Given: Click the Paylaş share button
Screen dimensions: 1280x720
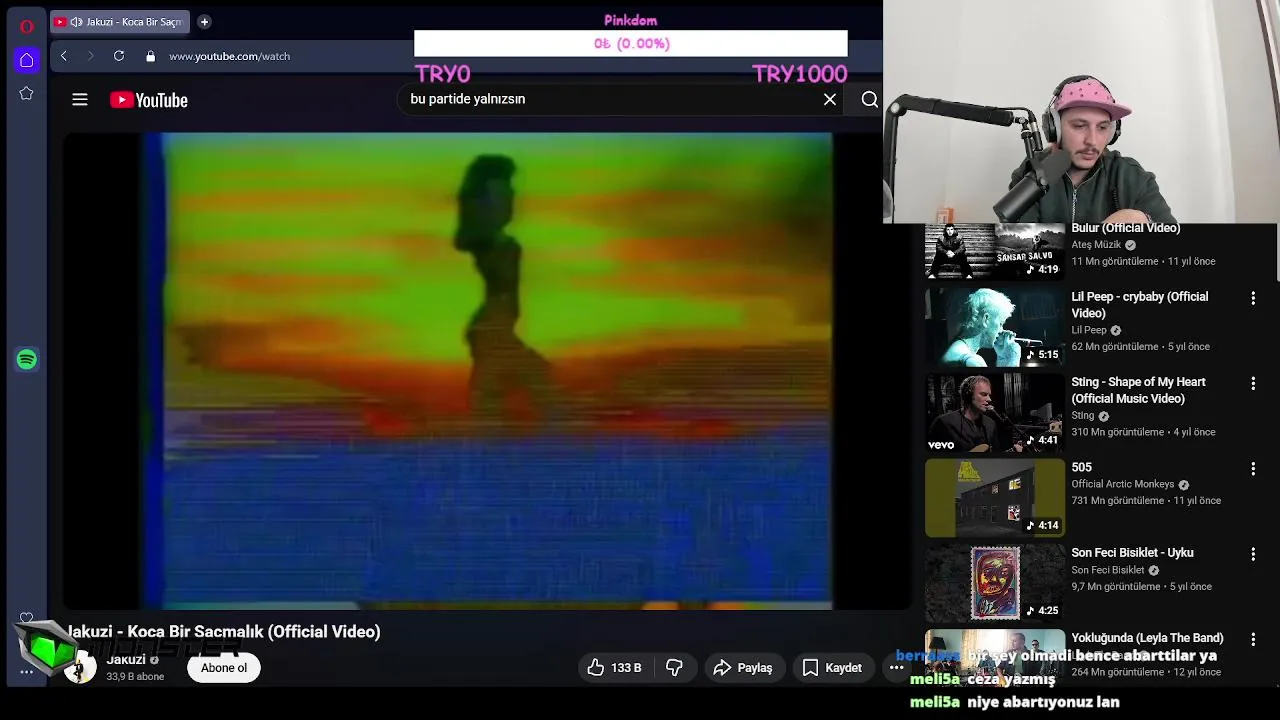Looking at the screenshot, I should pos(742,667).
